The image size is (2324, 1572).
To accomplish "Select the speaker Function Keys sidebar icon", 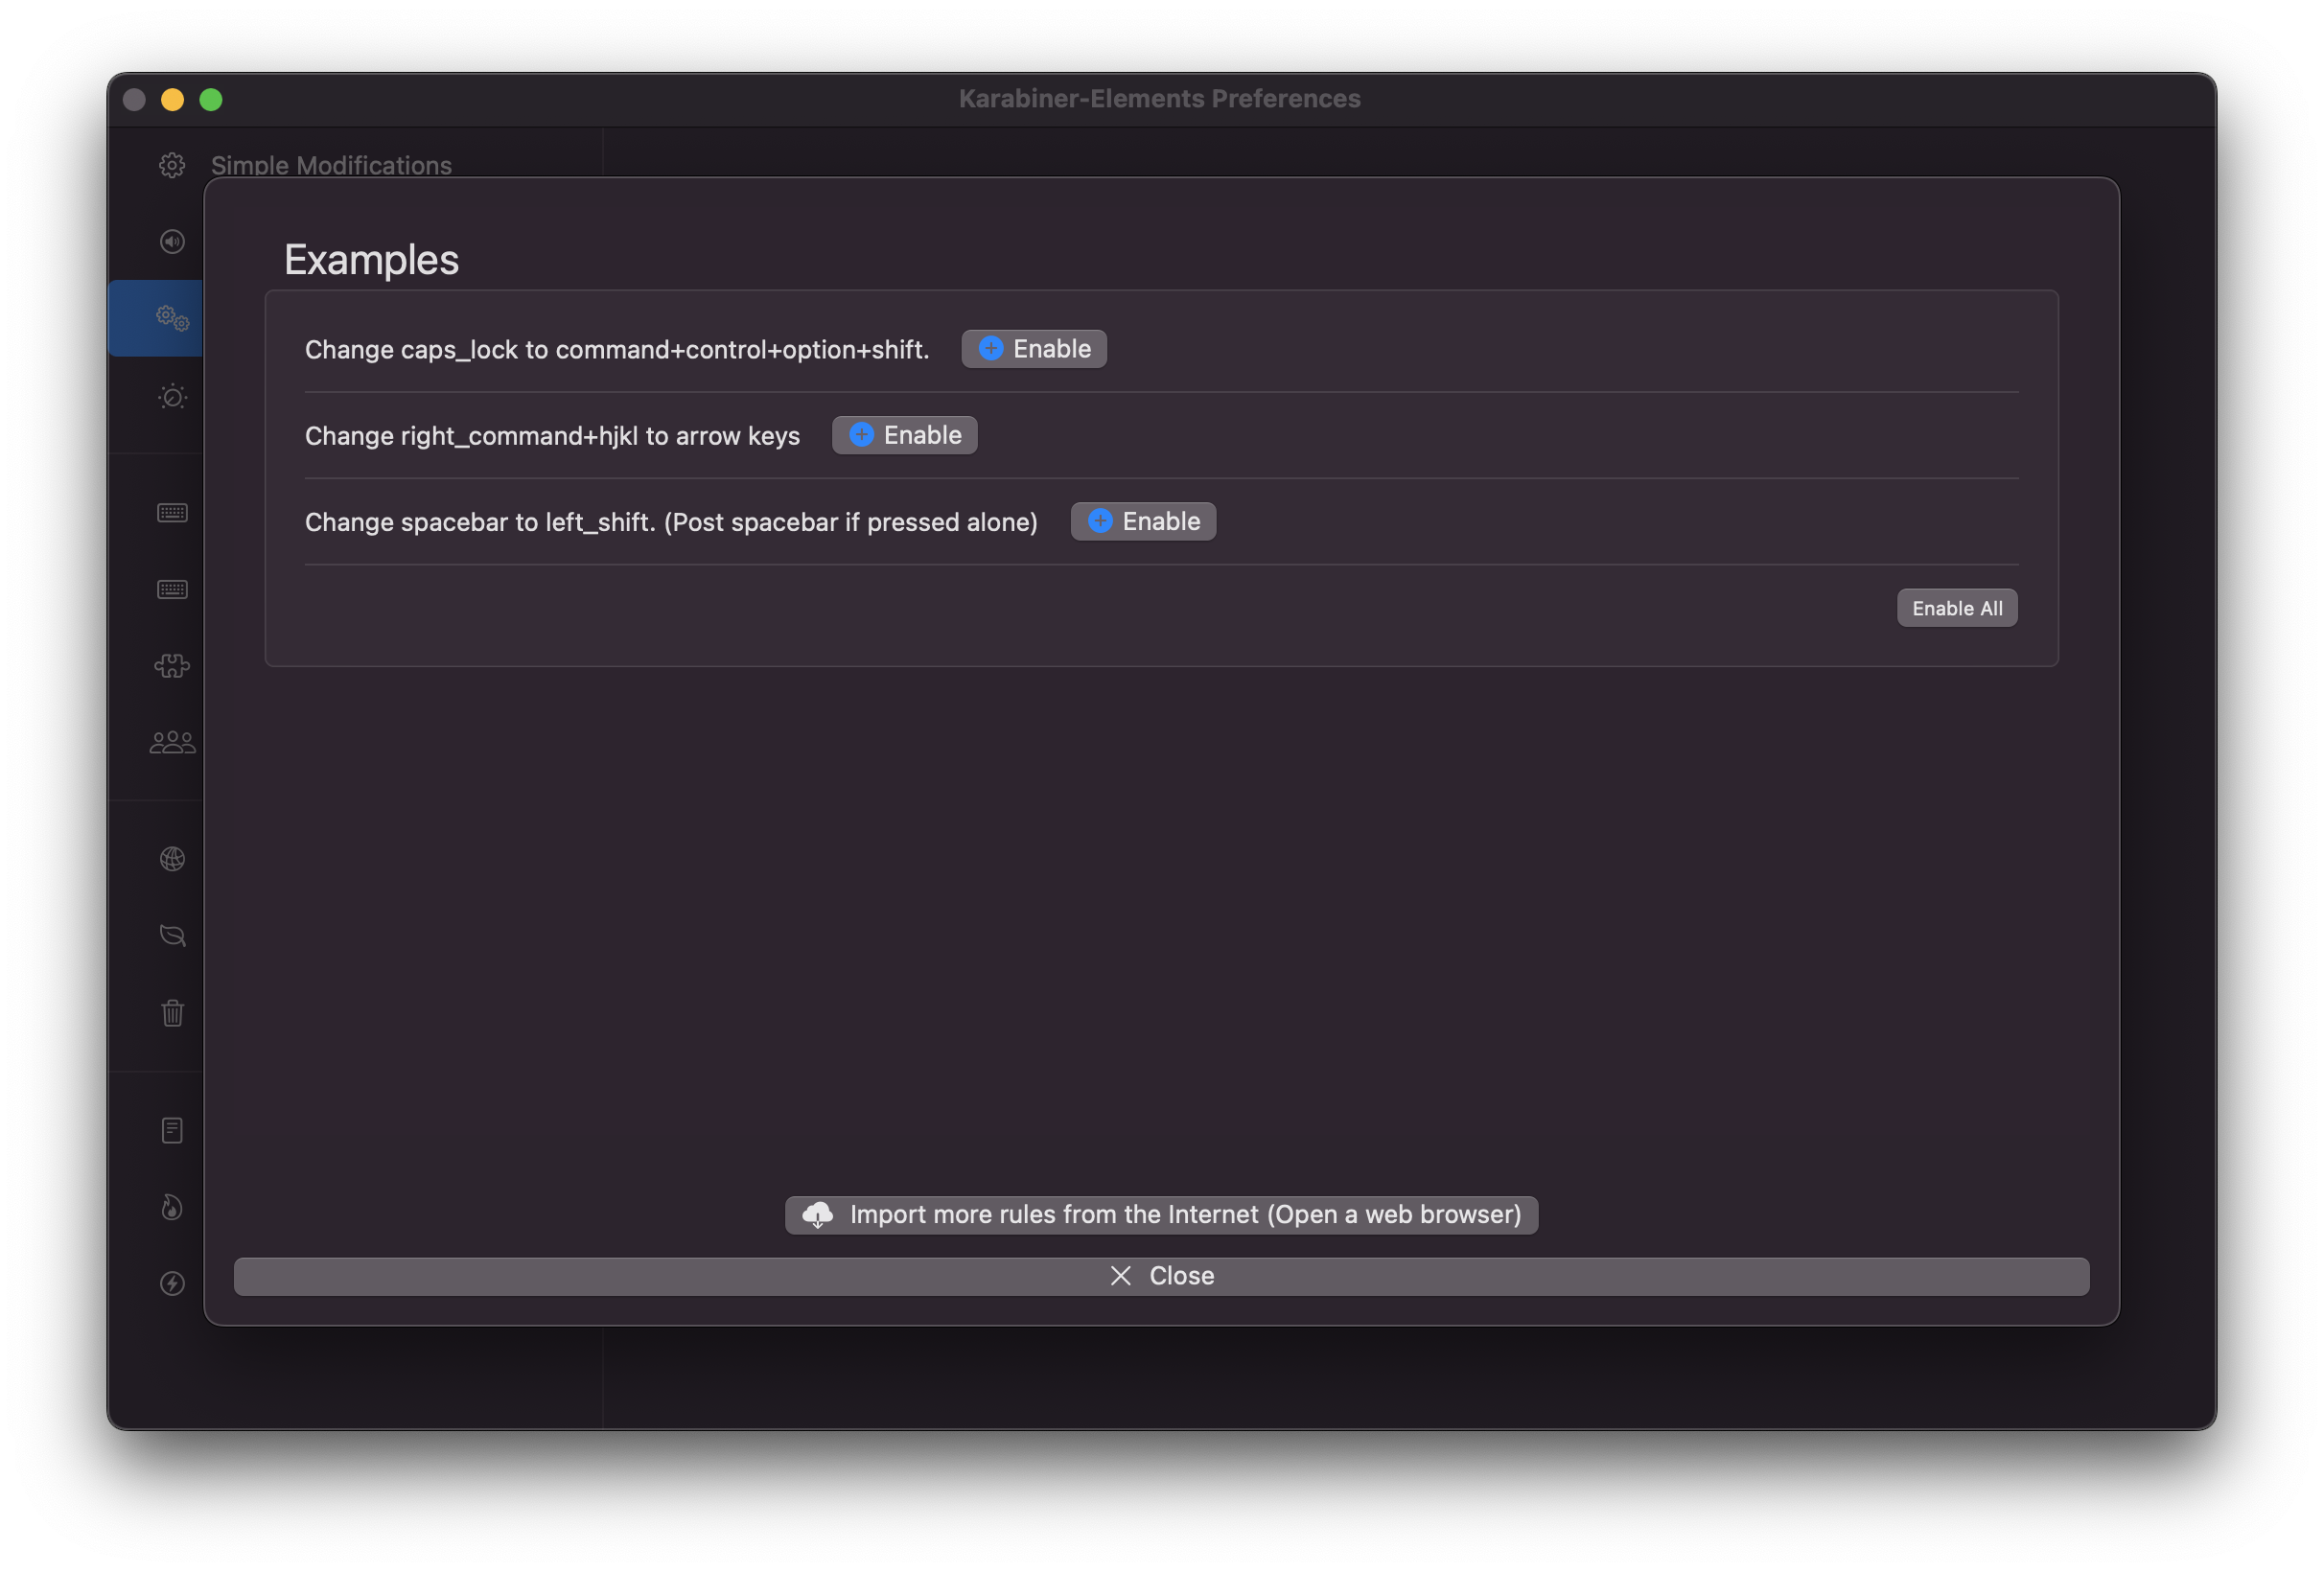I will 172,242.
